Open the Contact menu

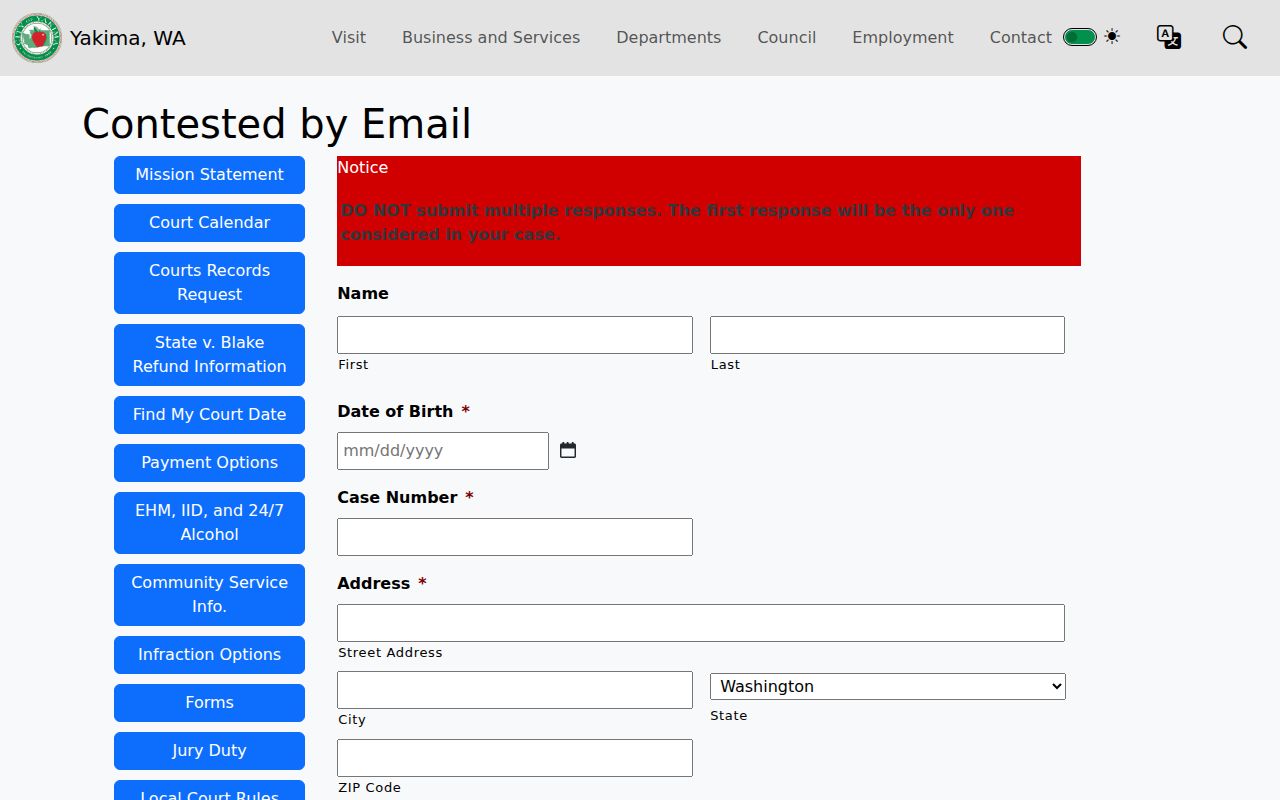1021,37
